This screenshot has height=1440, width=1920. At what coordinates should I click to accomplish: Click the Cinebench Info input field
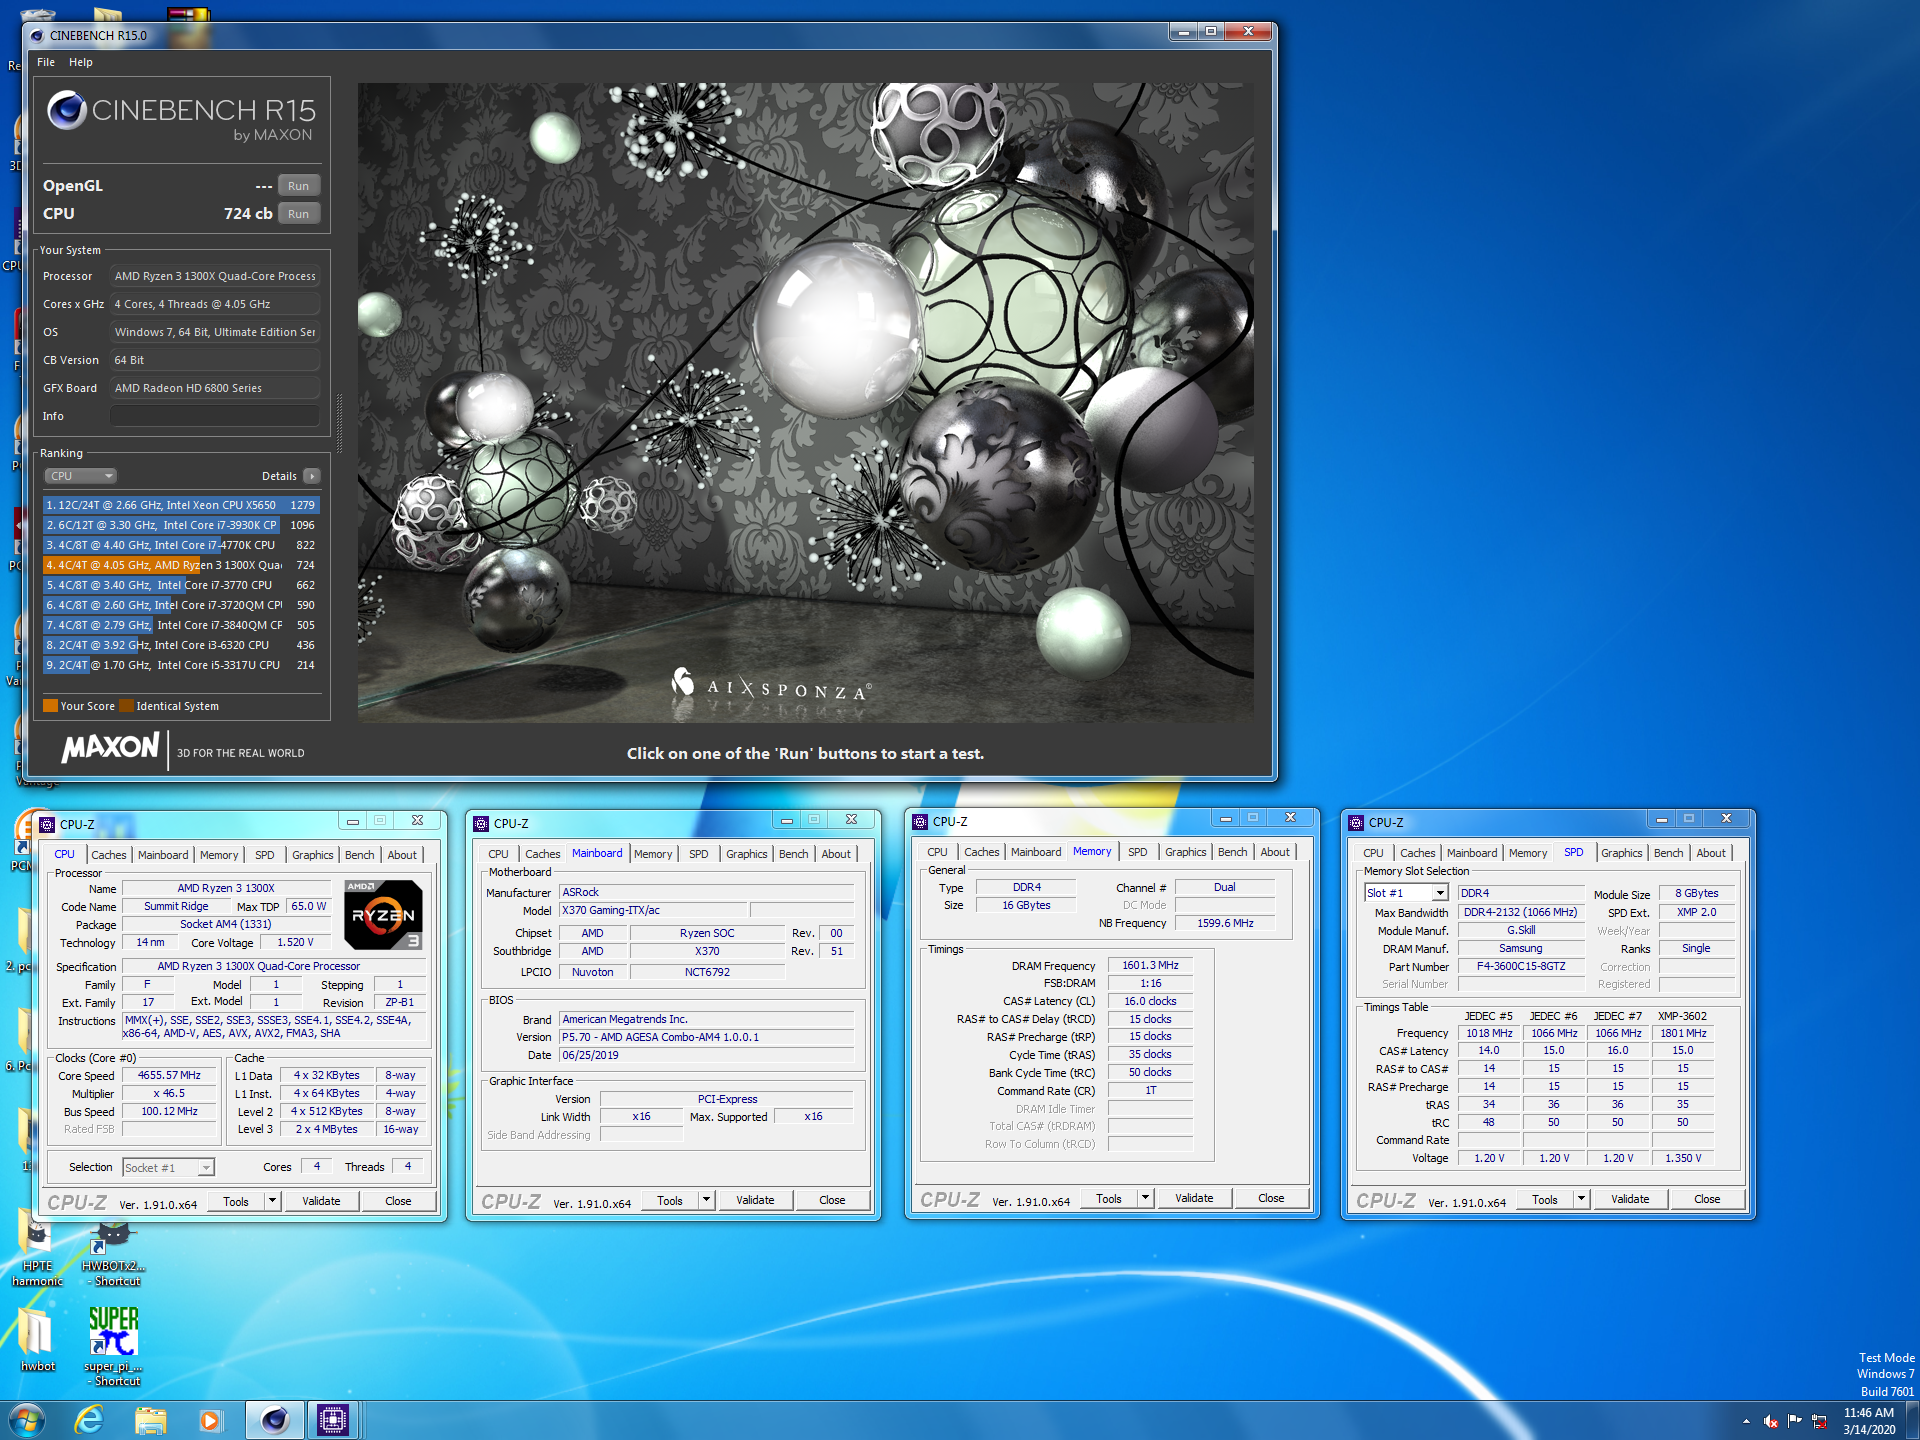click(x=215, y=416)
